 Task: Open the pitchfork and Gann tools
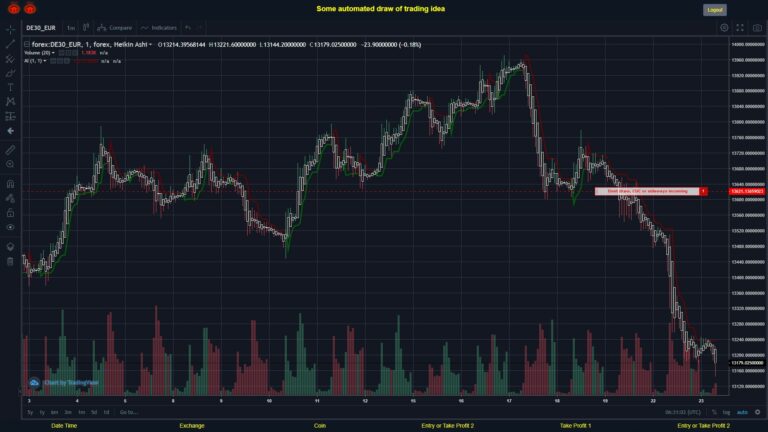tap(10, 59)
